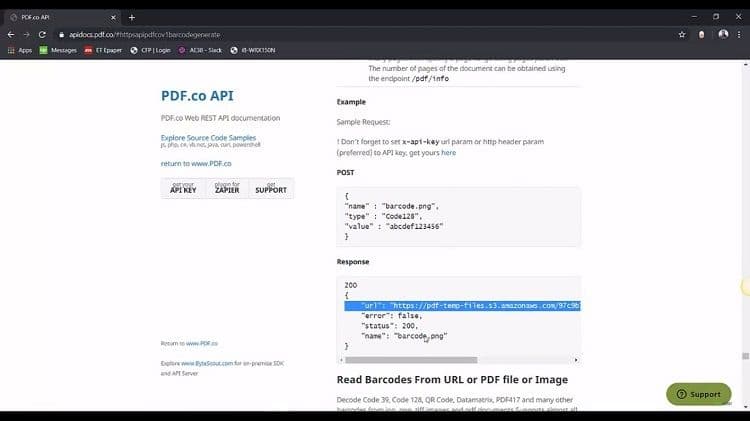The height and width of the screenshot is (421, 750).
Task: Open the Chrome profile avatar
Action: [x=723, y=34]
